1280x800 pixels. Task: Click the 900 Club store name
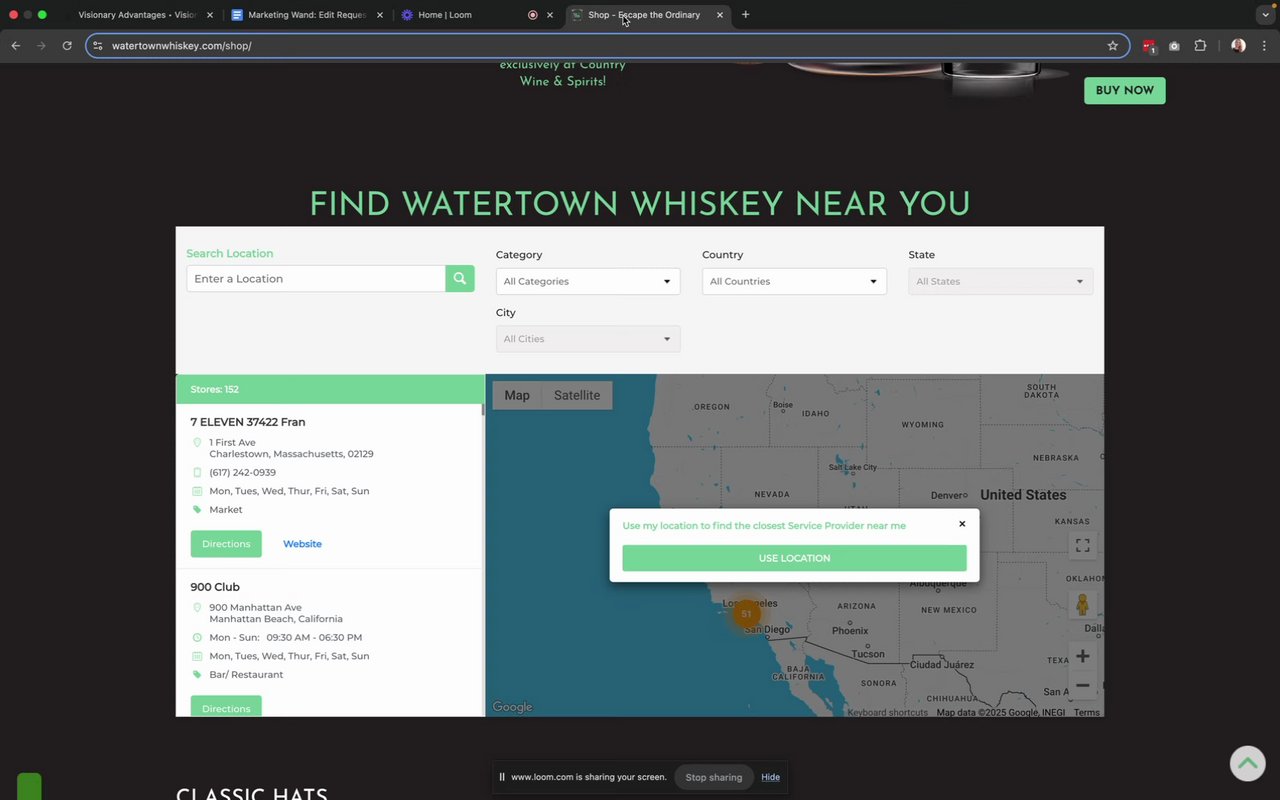click(215, 587)
